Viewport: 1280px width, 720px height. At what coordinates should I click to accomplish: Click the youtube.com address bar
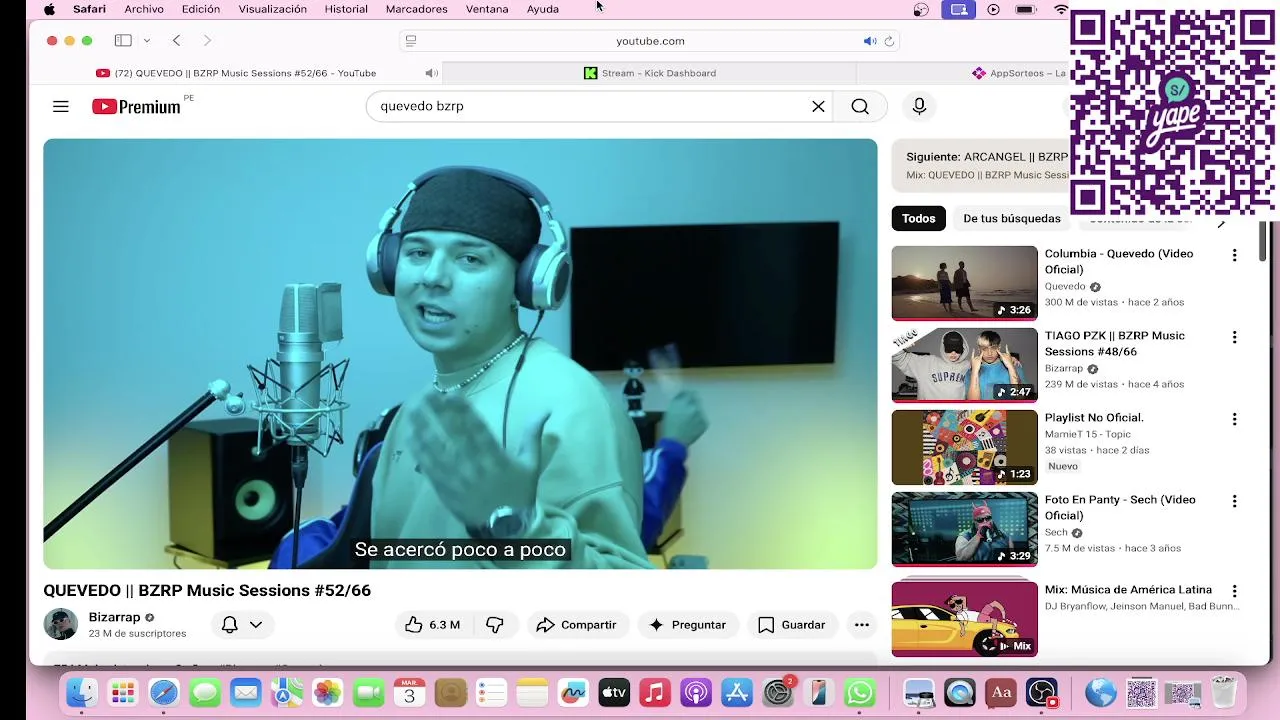[650, 41]
